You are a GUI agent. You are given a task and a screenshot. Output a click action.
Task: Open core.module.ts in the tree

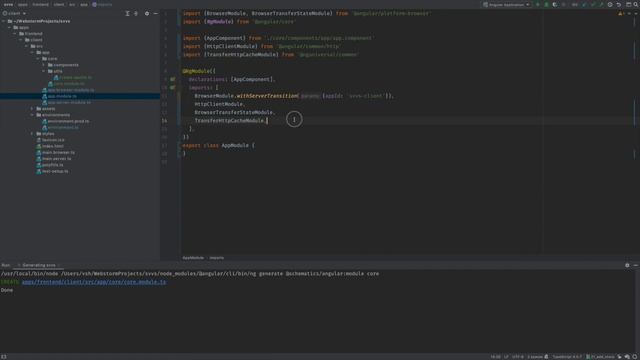(66, 84)
